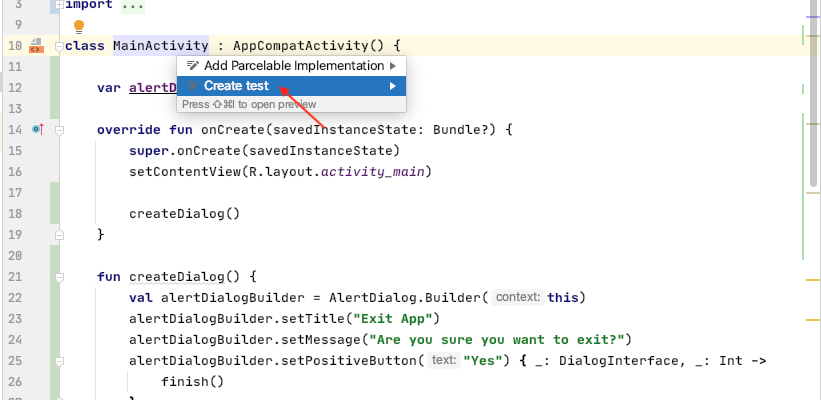The height and width of the screenshot is (400, 821).
Task: Click the fold end marker on line 19
Action: point(59,235)
